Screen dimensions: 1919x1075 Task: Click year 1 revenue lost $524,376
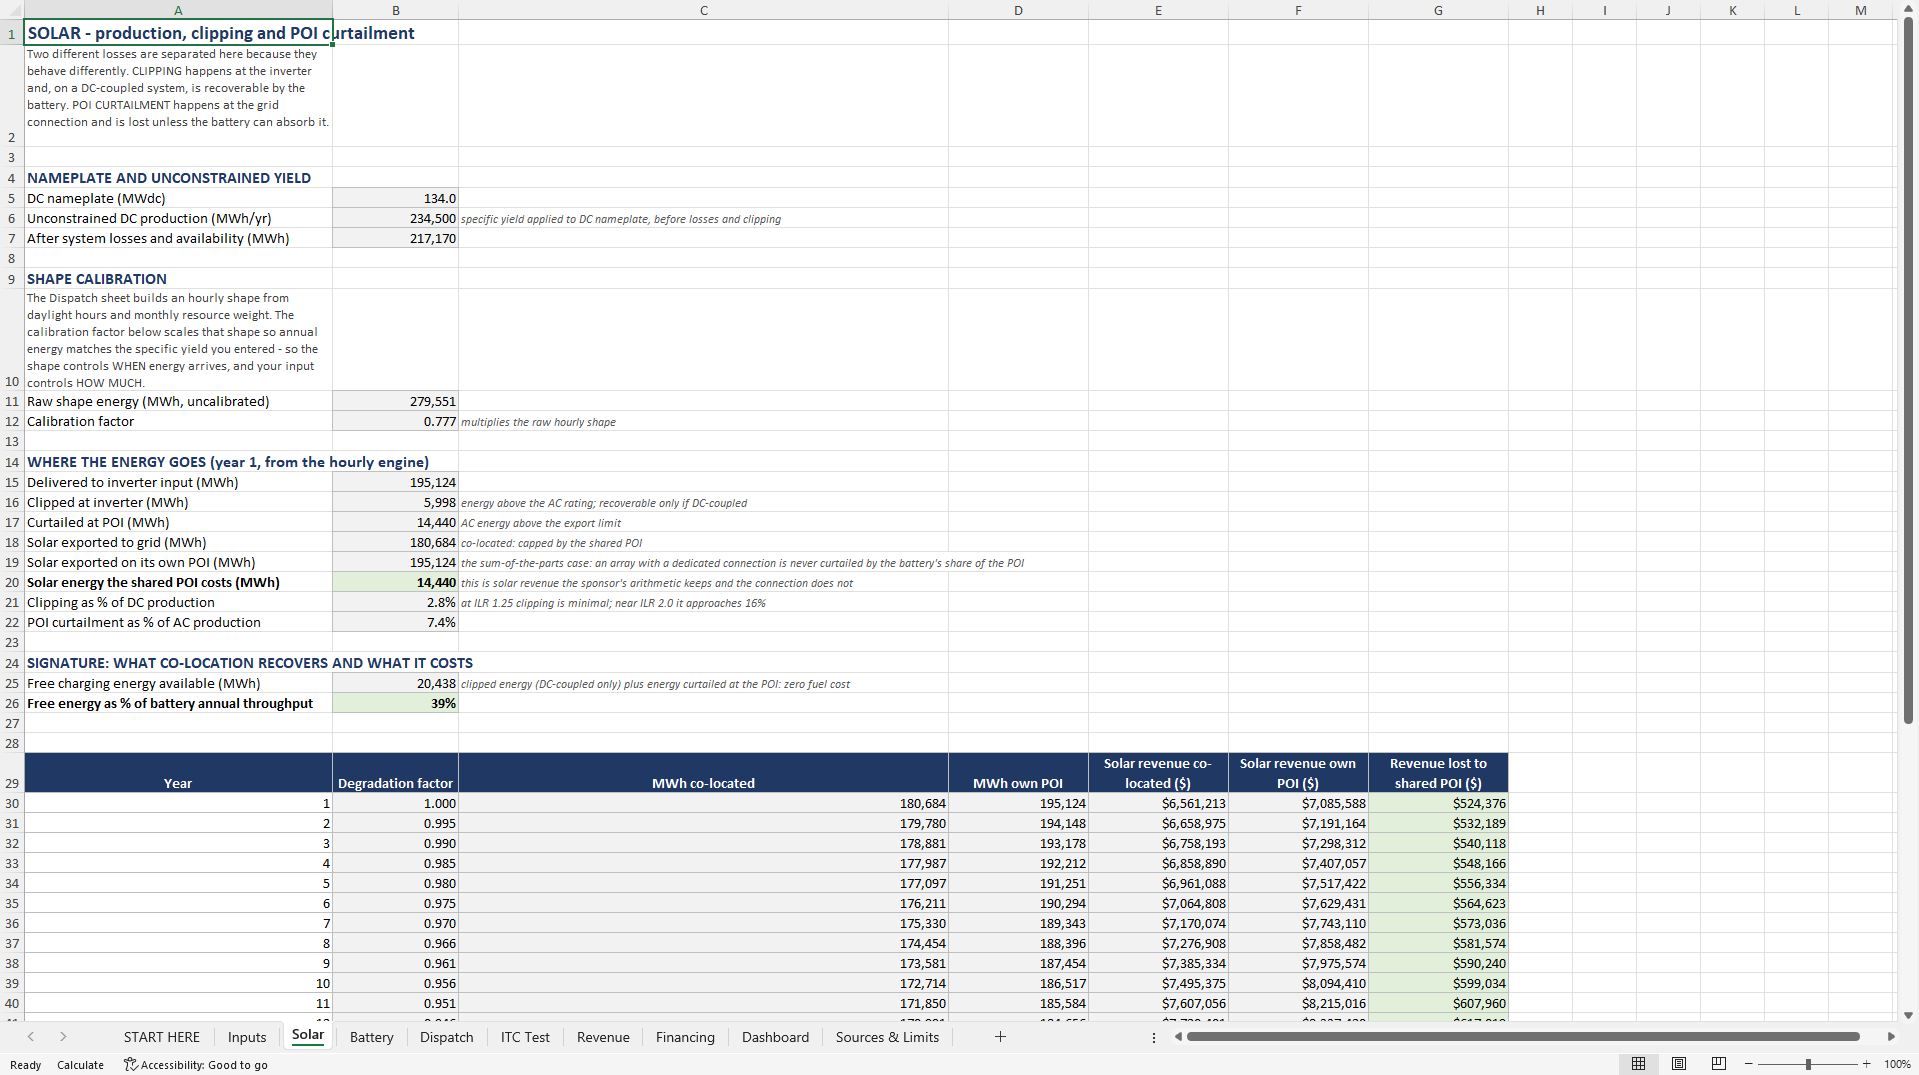[1438, 803]
